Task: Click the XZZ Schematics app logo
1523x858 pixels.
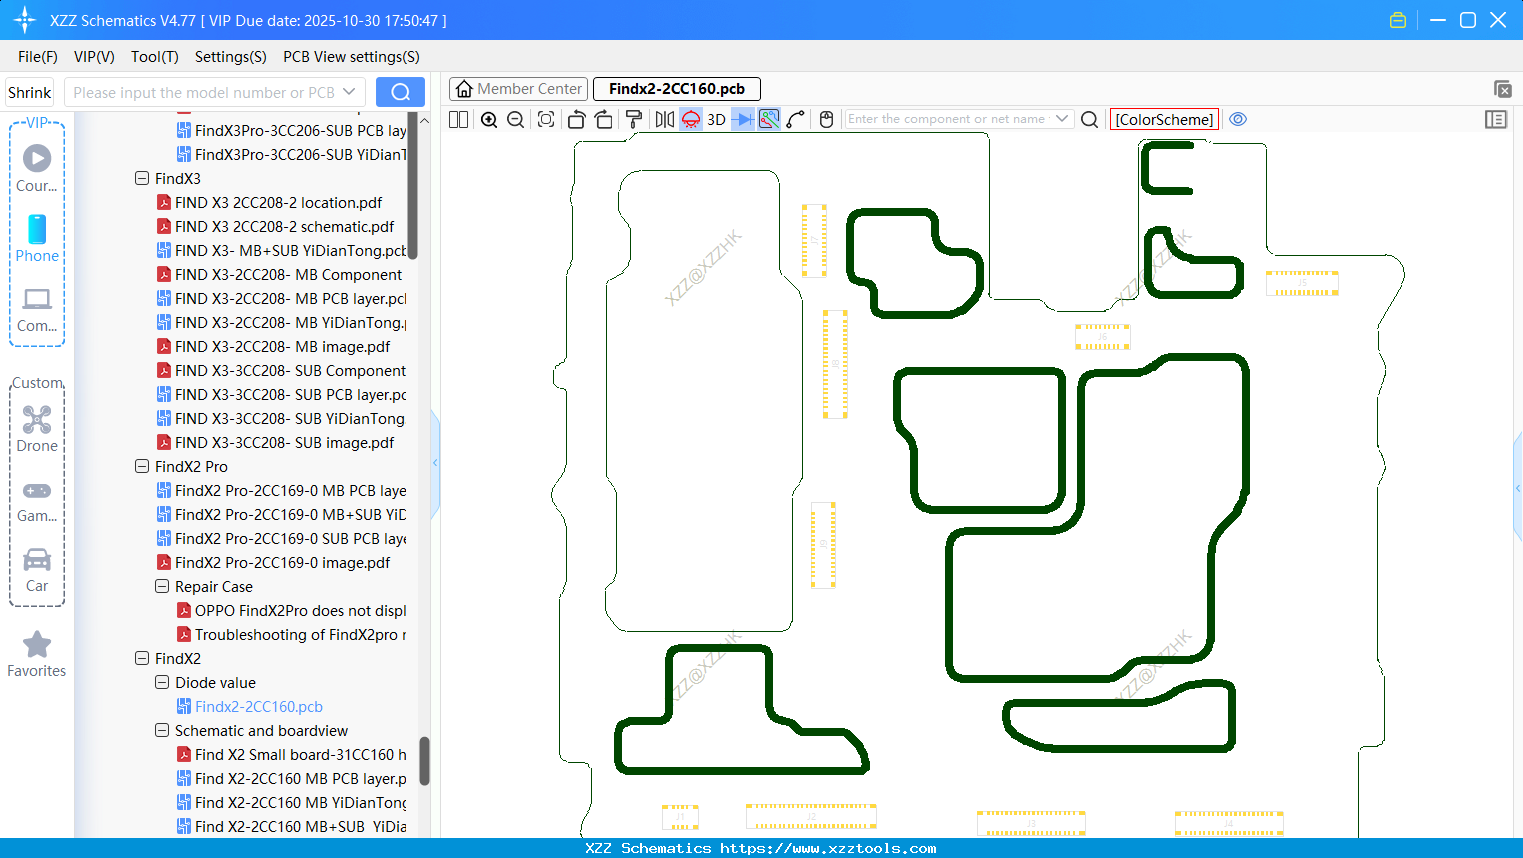Action: pyautogui.click(x=25, y=20)
